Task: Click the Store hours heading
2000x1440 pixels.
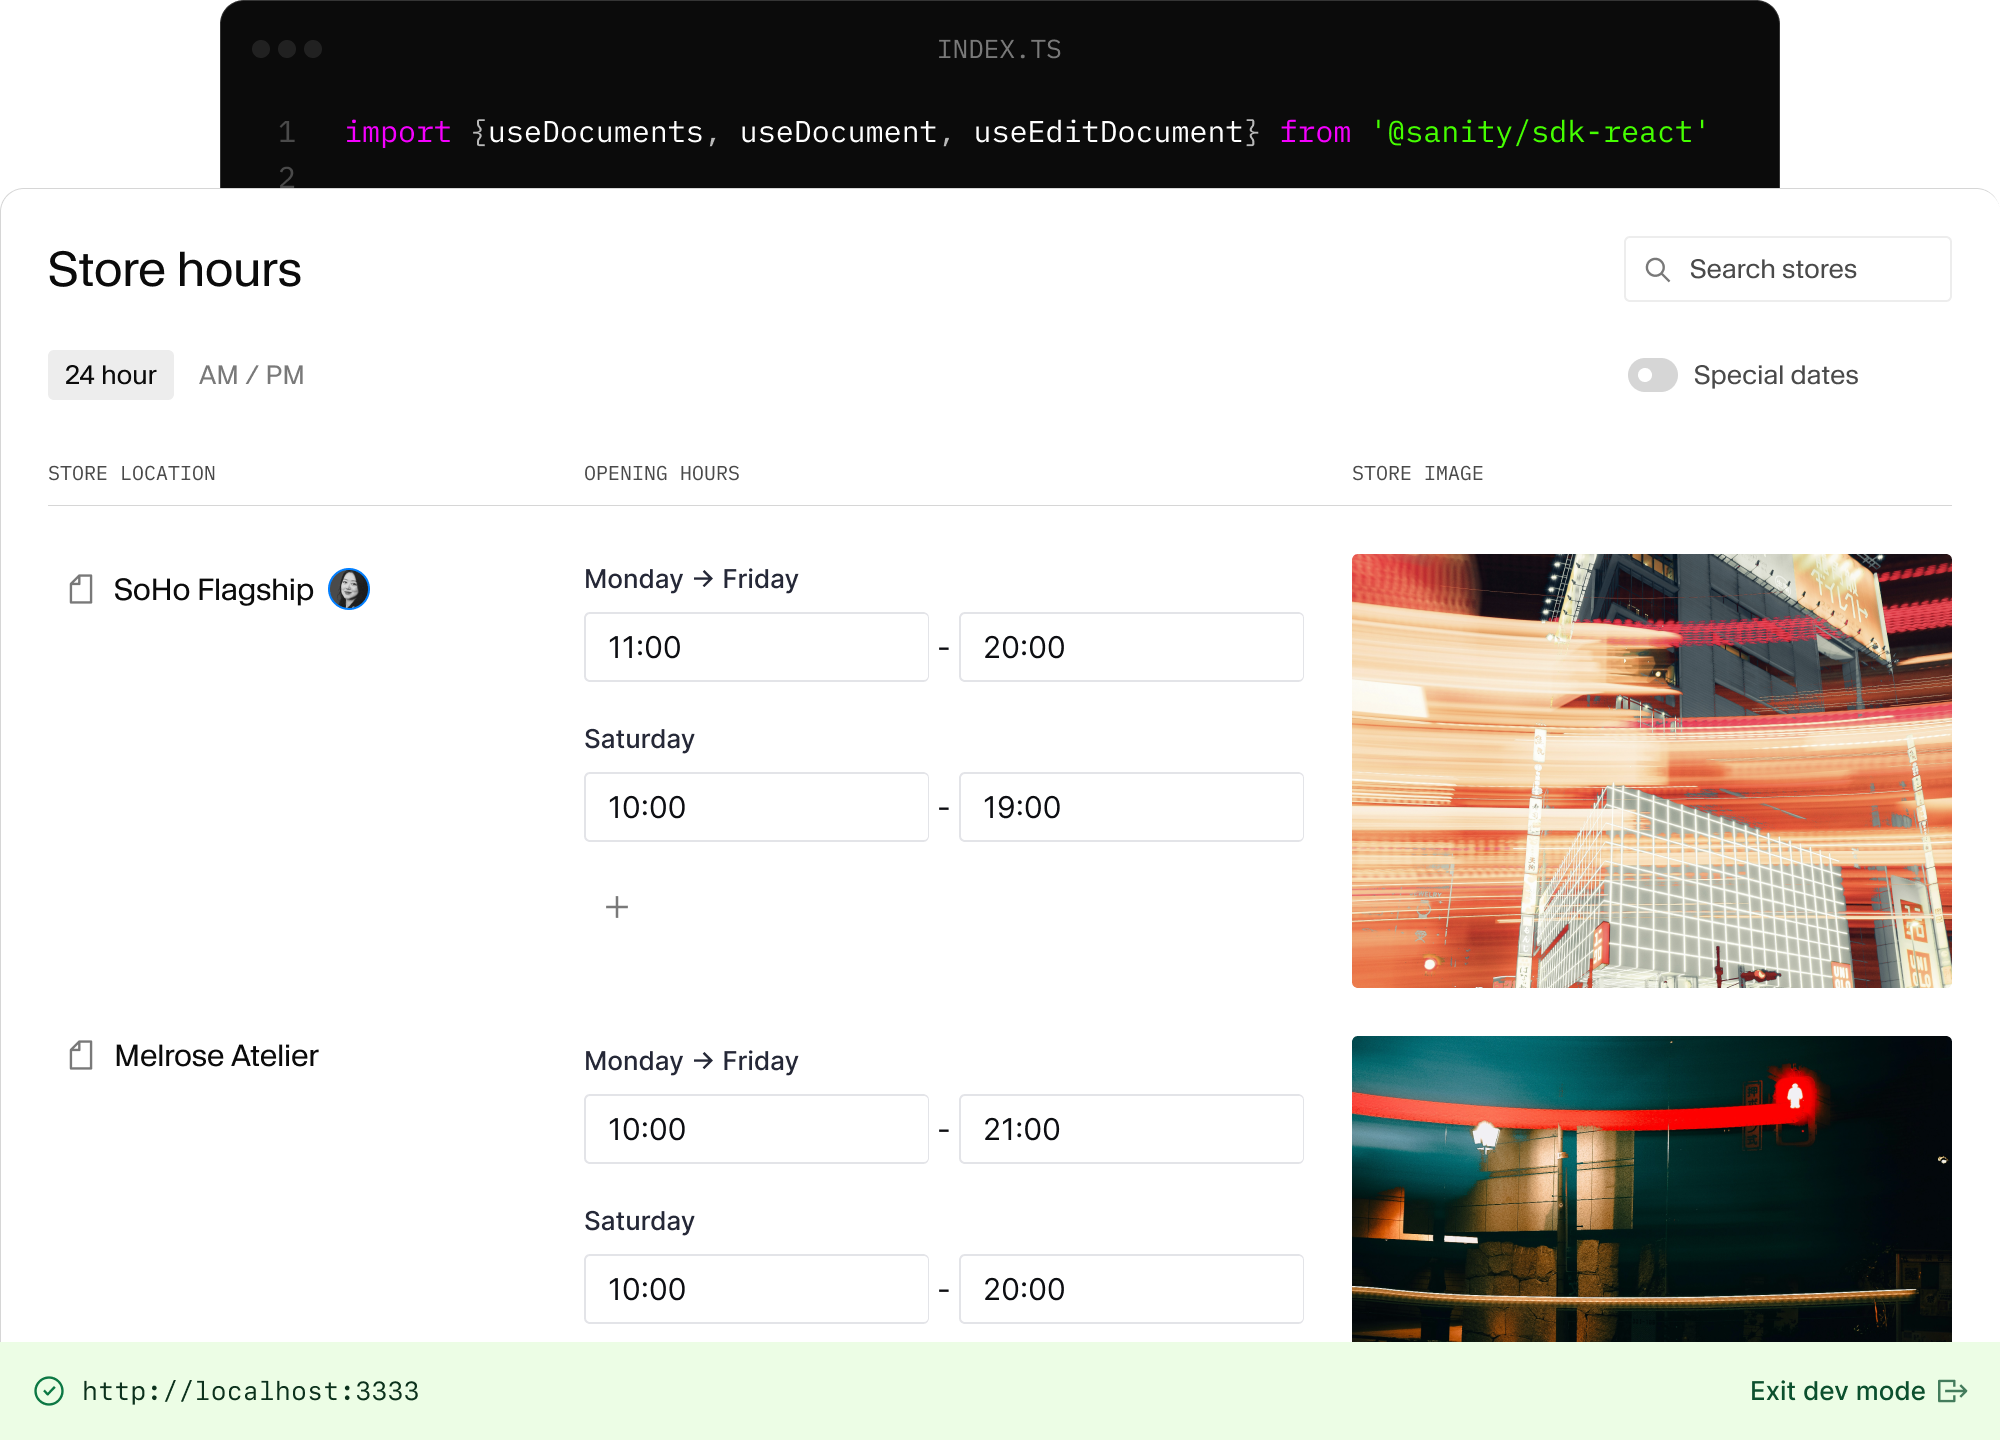Action: [x=174, y=270]
